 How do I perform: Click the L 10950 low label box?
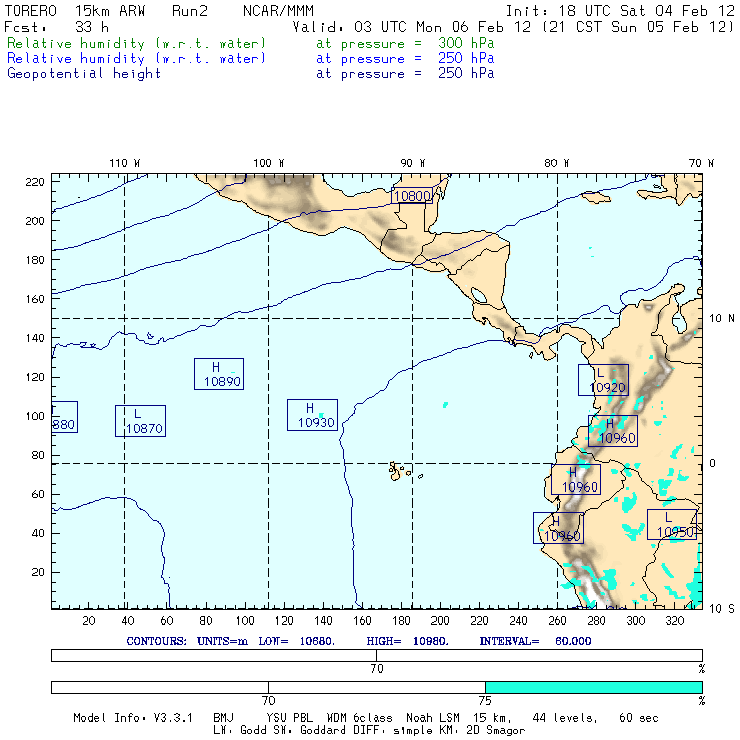[672, 524]
